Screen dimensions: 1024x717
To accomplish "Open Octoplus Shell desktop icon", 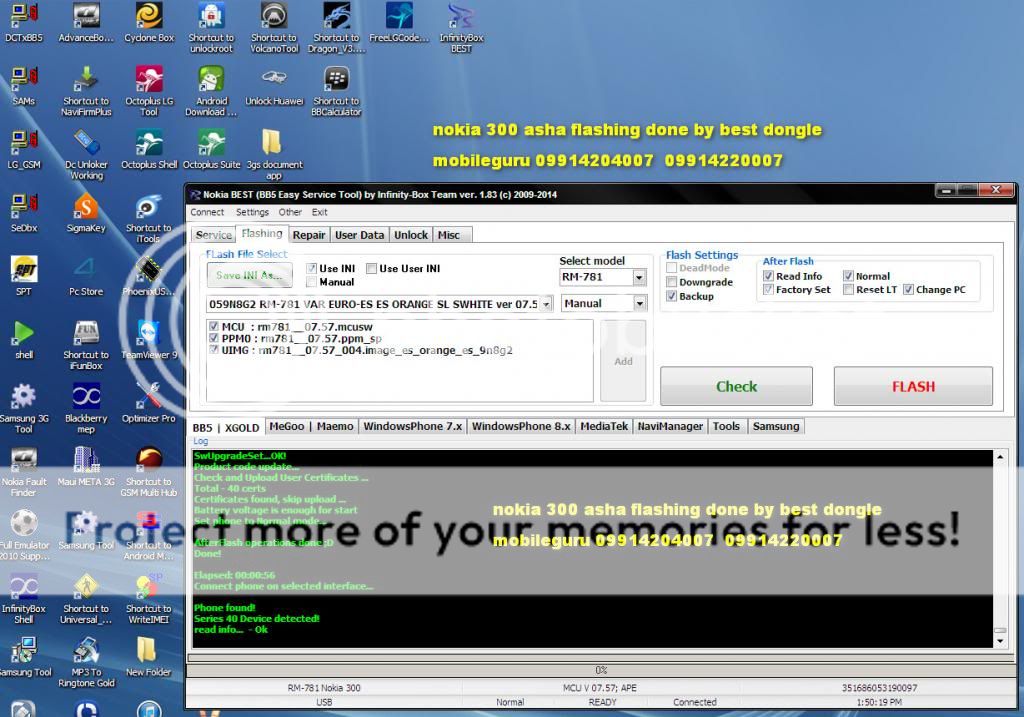I will click(x=149, y=150).
